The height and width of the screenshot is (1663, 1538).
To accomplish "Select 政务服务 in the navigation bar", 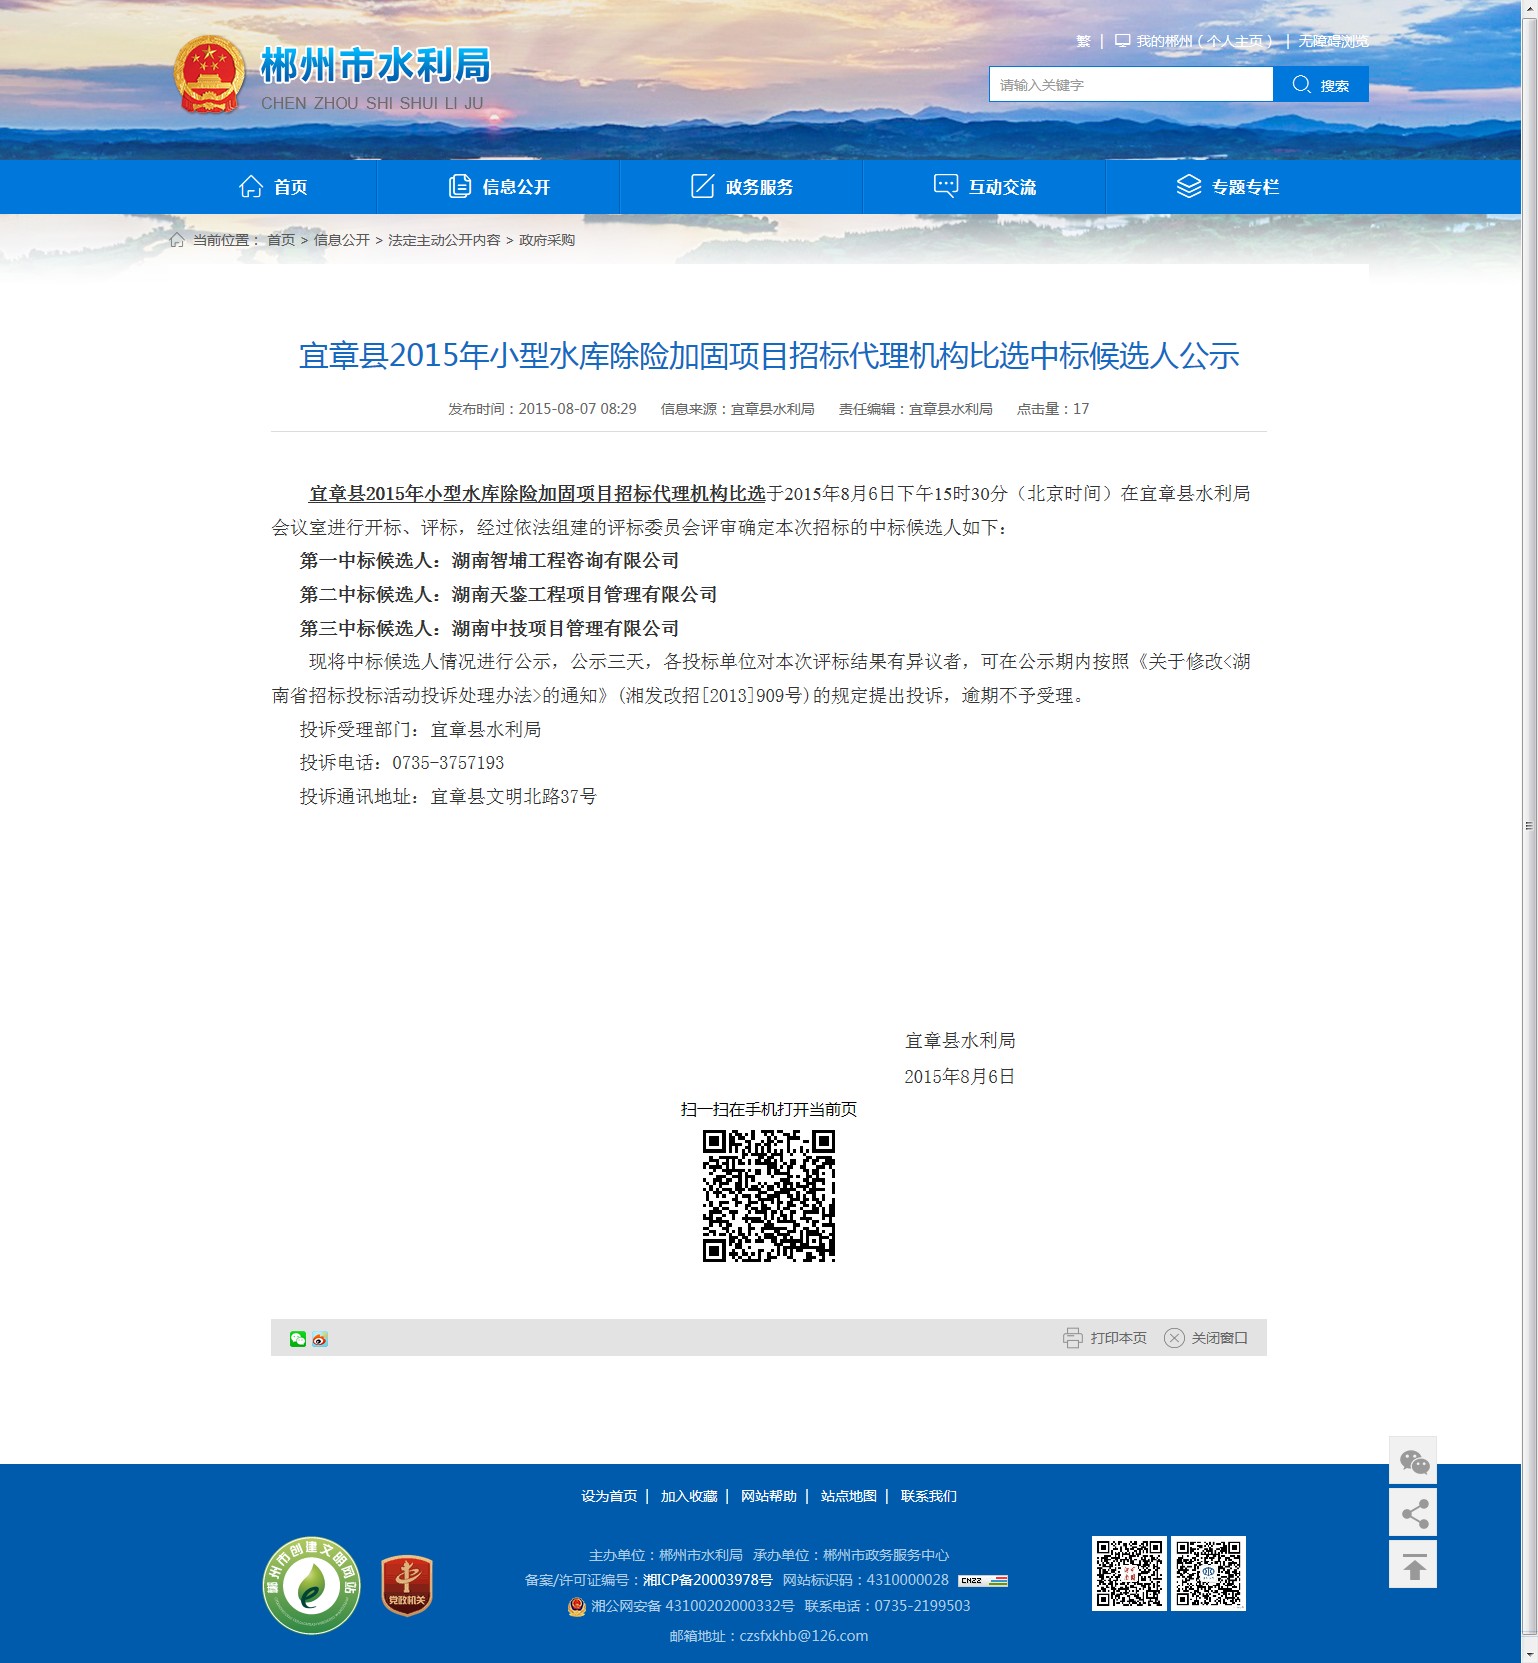I will (x=742, y=187).
